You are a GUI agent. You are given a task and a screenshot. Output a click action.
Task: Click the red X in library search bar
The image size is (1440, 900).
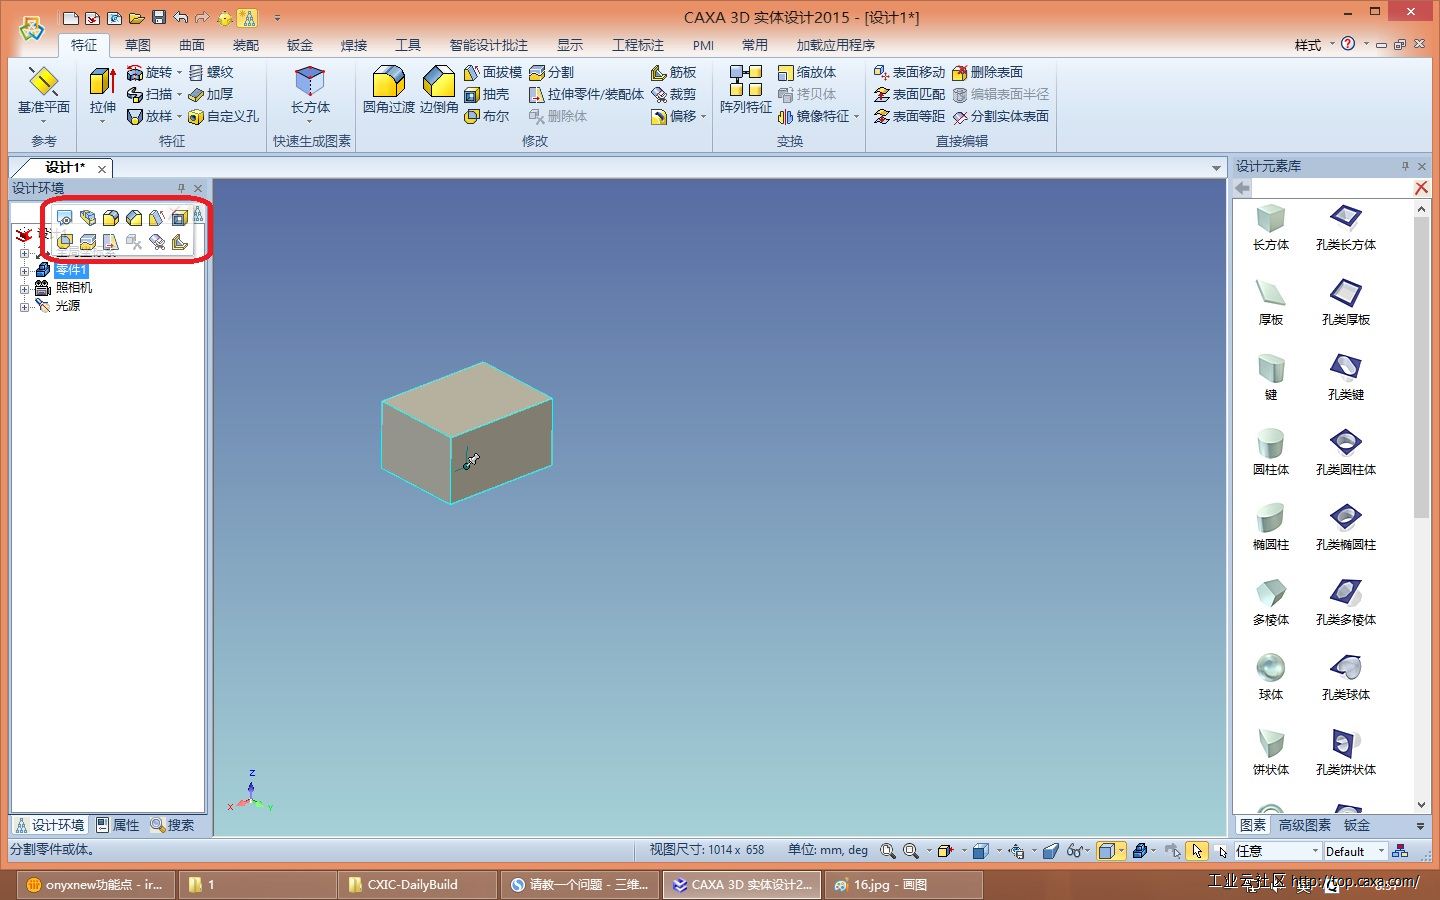(1421, 188)
